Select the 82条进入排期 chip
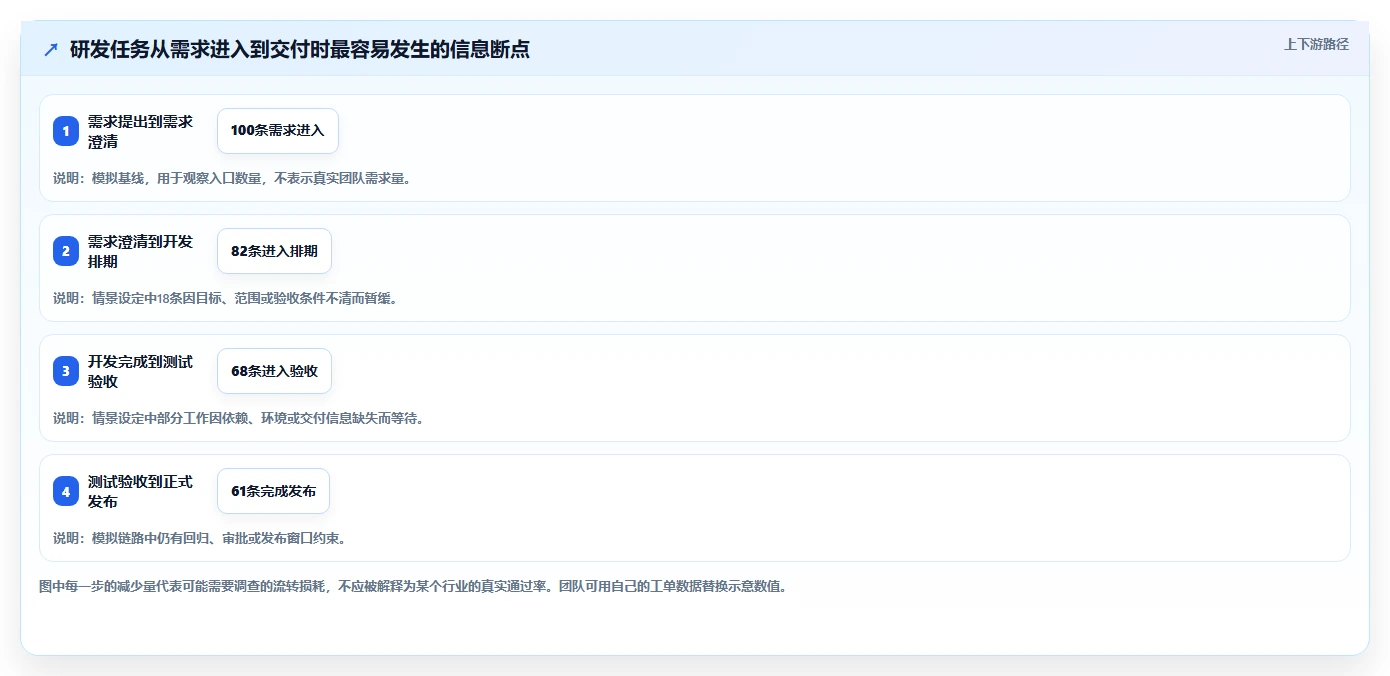This screenshot has width=1390, height=676. click(x=274, y=251)
